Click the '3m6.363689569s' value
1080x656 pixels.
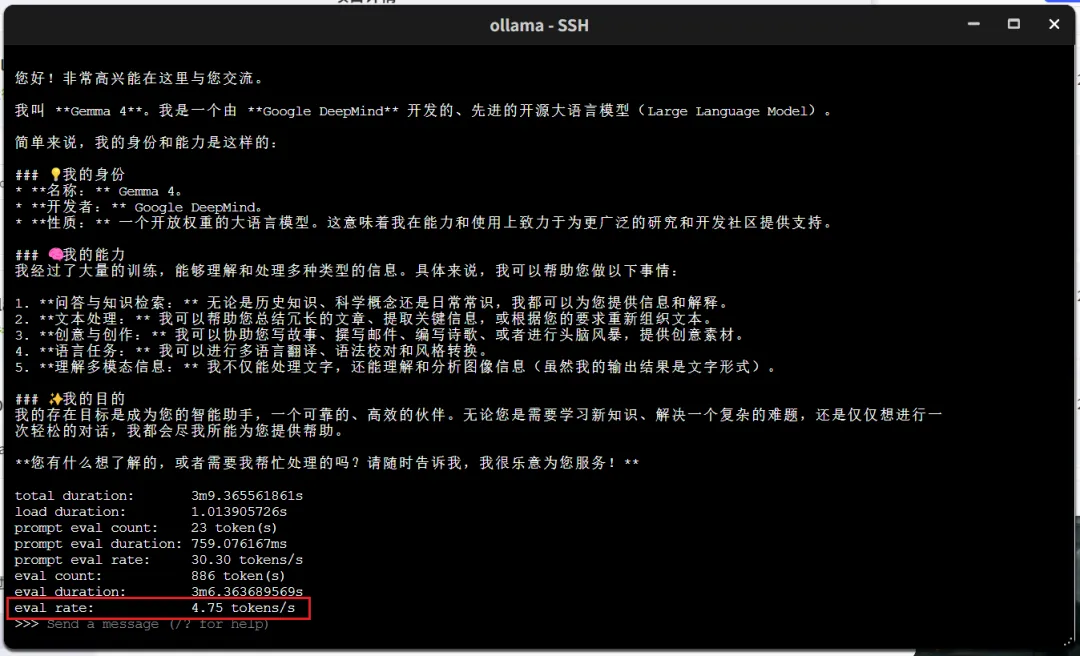click(x=247, y=592)
